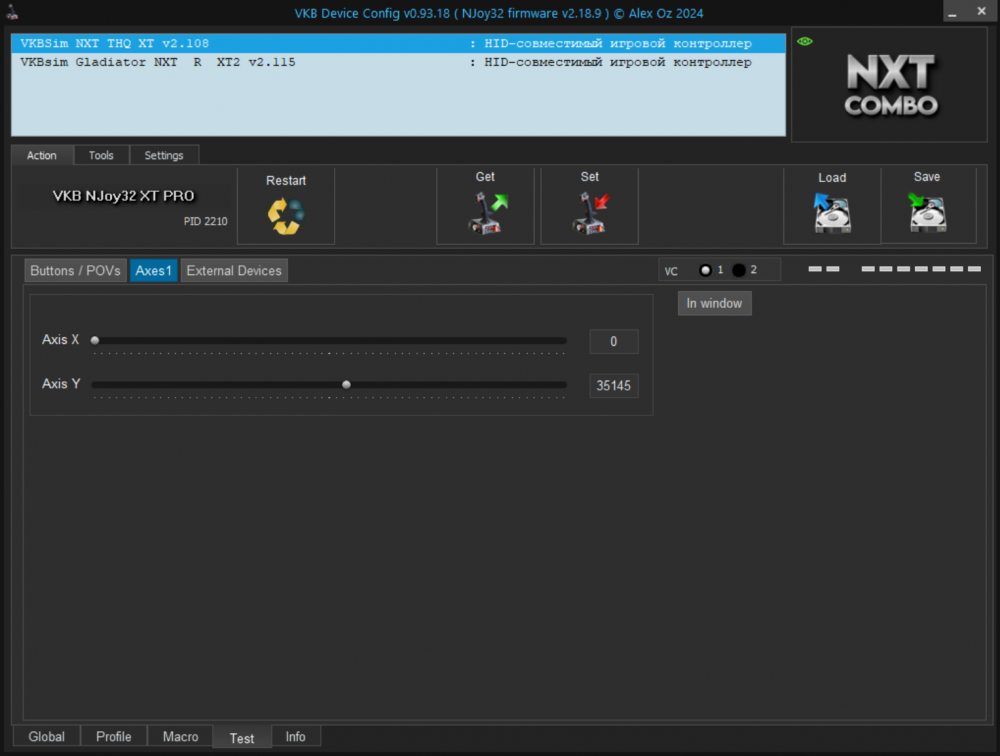Click the Get joystick icon with green arrow
Screen dimensions: 1000x756
pyautogui.click(x=487, y=214)
